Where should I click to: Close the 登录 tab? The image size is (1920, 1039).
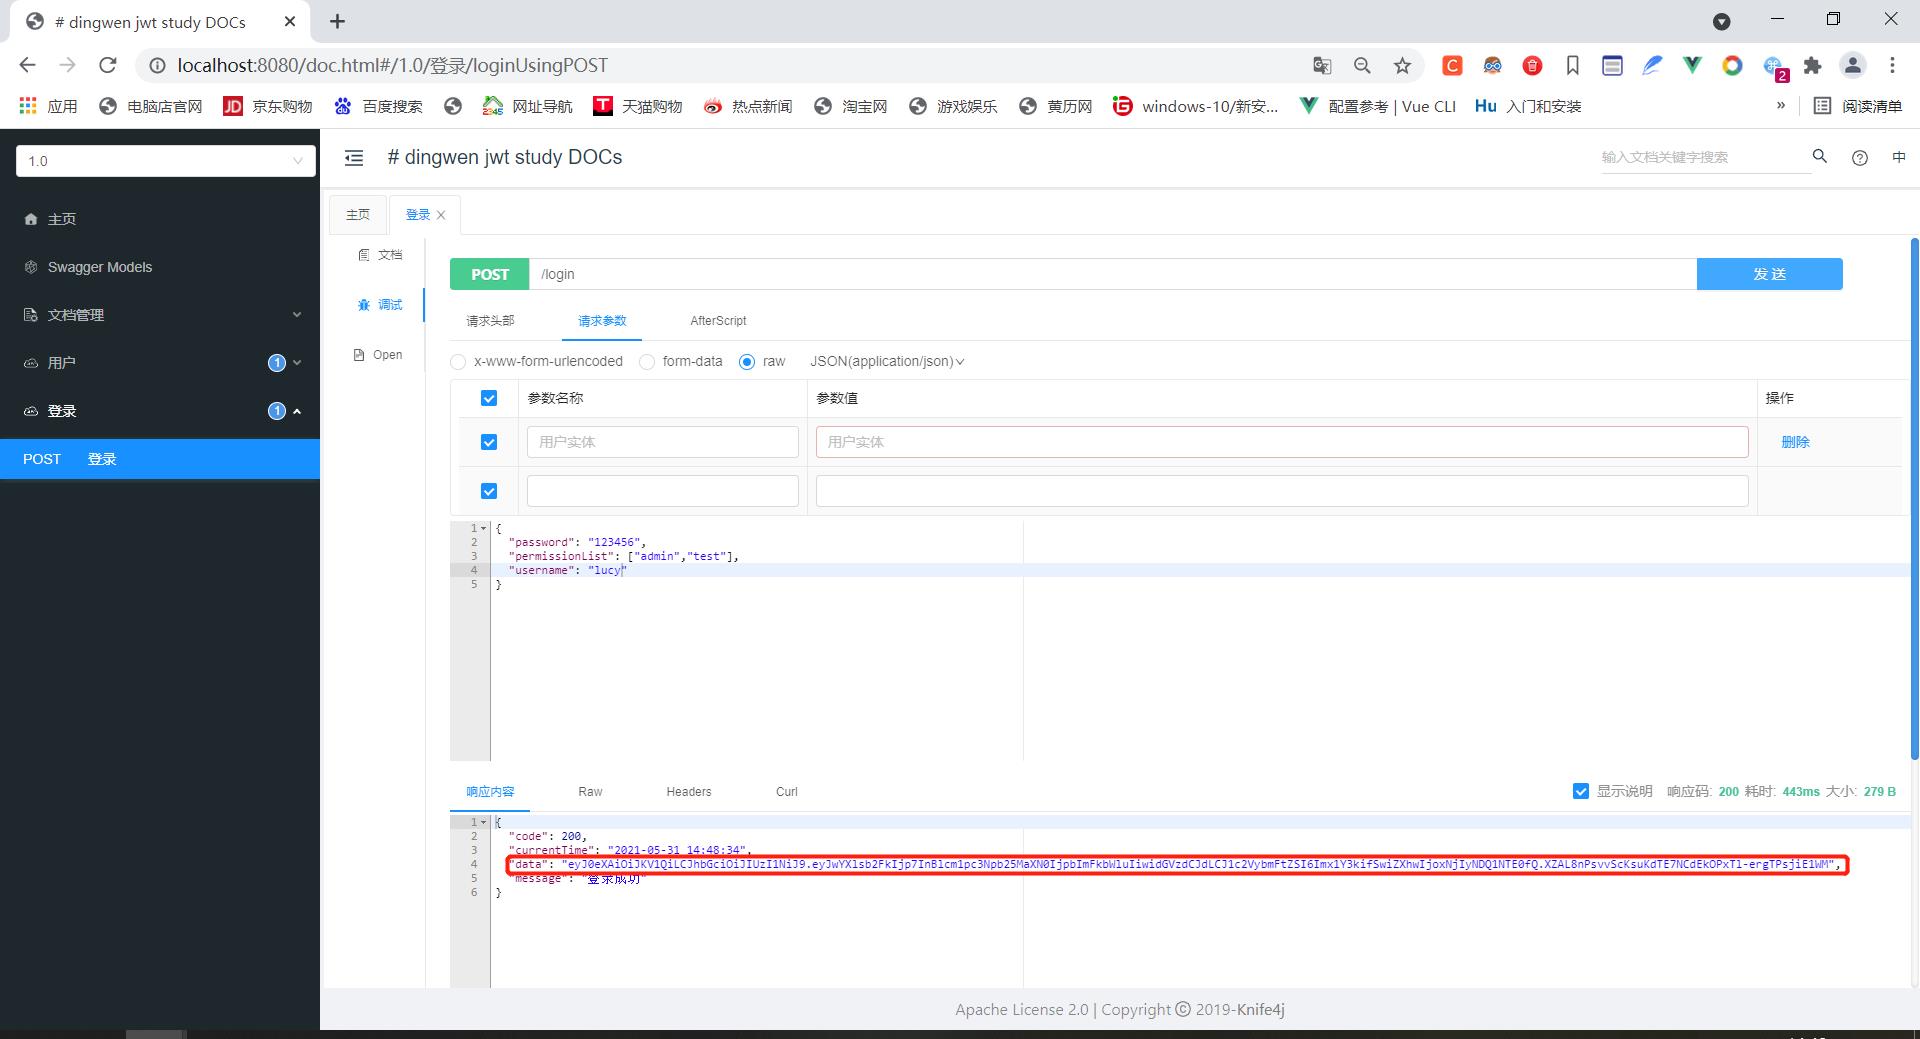click(441, 215)
